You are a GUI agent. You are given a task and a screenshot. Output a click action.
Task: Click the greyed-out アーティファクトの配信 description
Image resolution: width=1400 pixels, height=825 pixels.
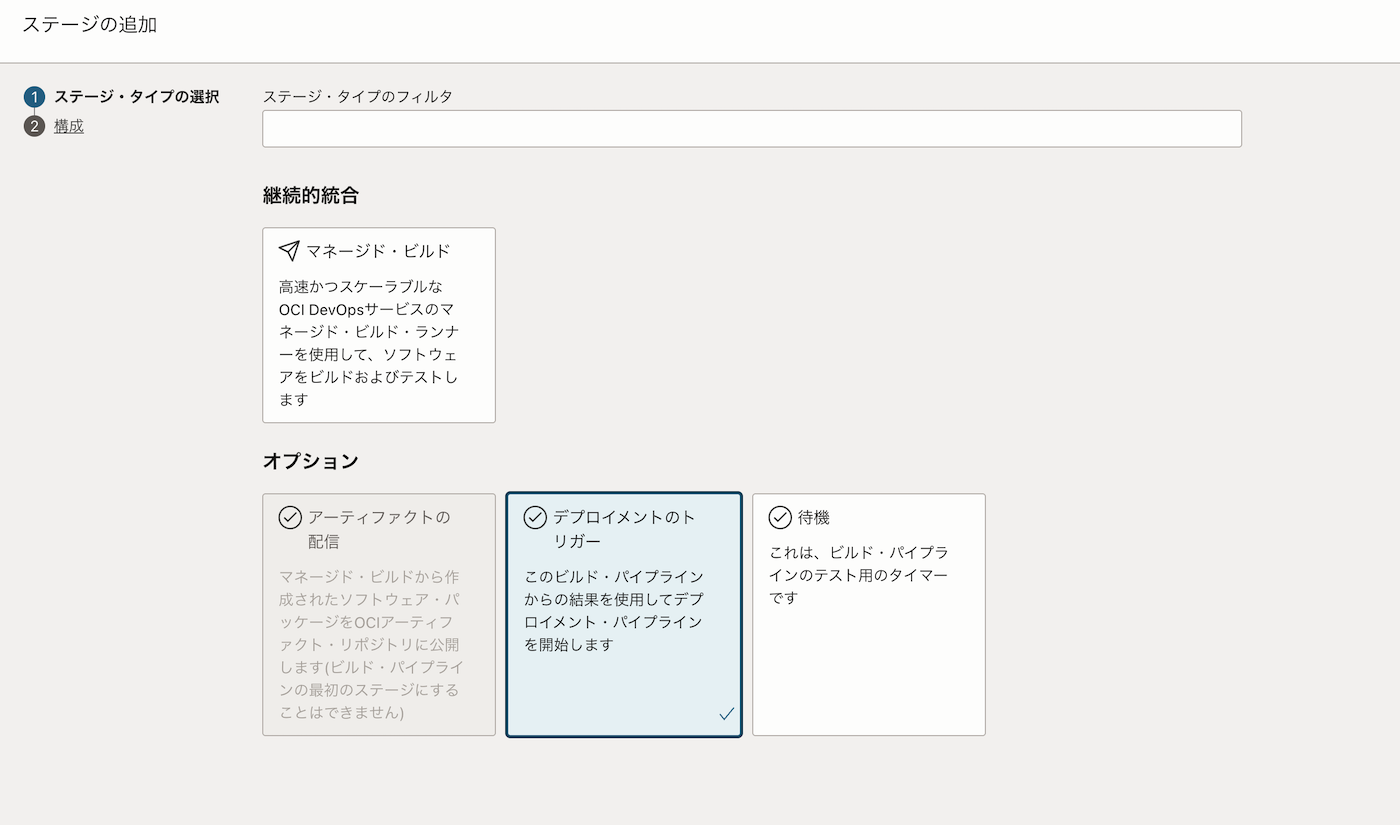click(x=369, y=644)
